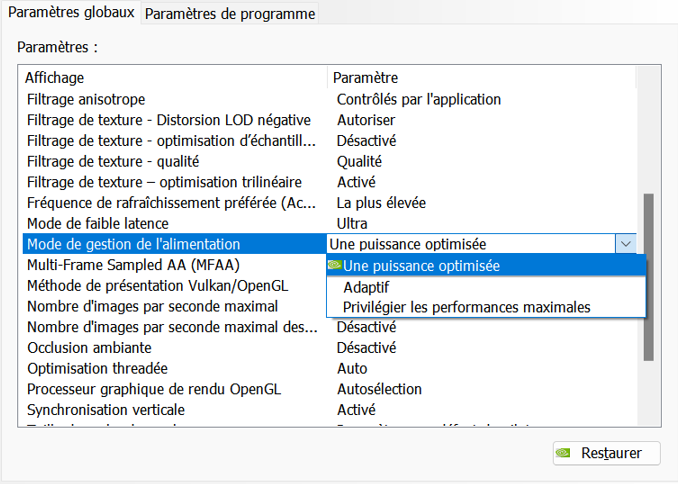Click the Optimisation threadée row
Image resolution: width=678 pixels, height=484 pixels.
[97, 368]
